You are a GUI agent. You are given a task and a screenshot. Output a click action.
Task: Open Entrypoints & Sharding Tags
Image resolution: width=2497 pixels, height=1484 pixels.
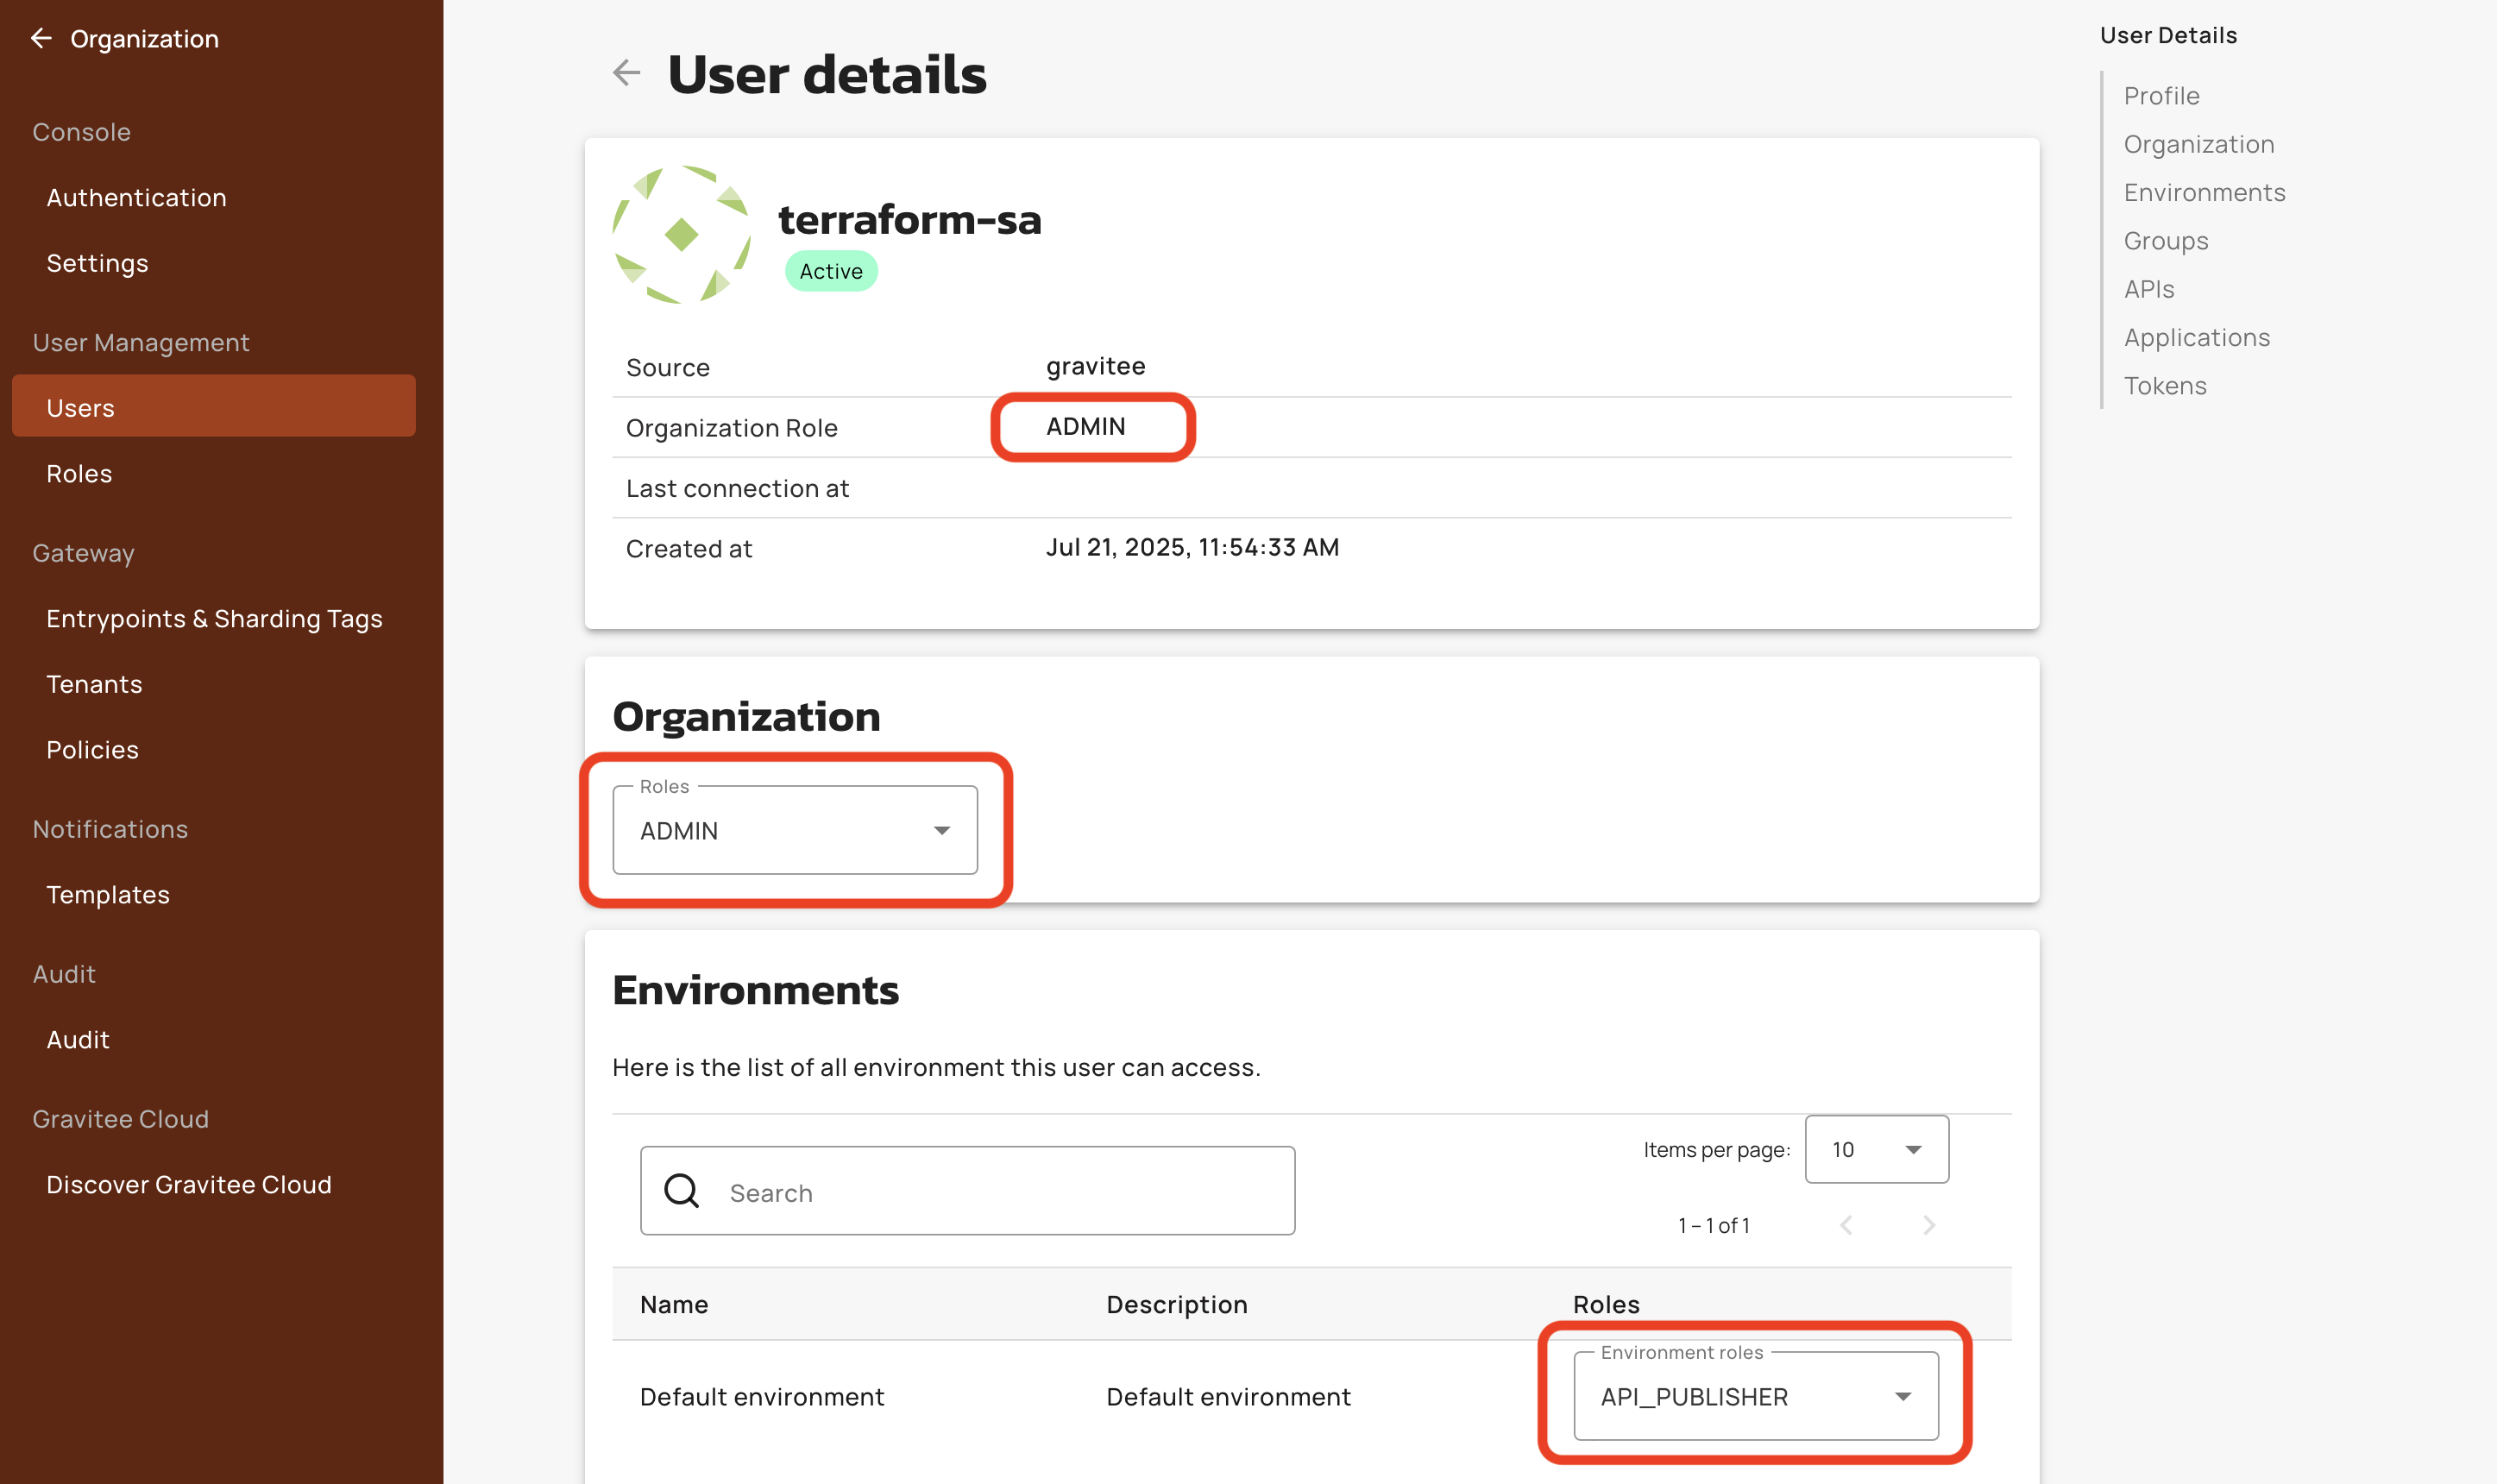[x=214, y=619]
